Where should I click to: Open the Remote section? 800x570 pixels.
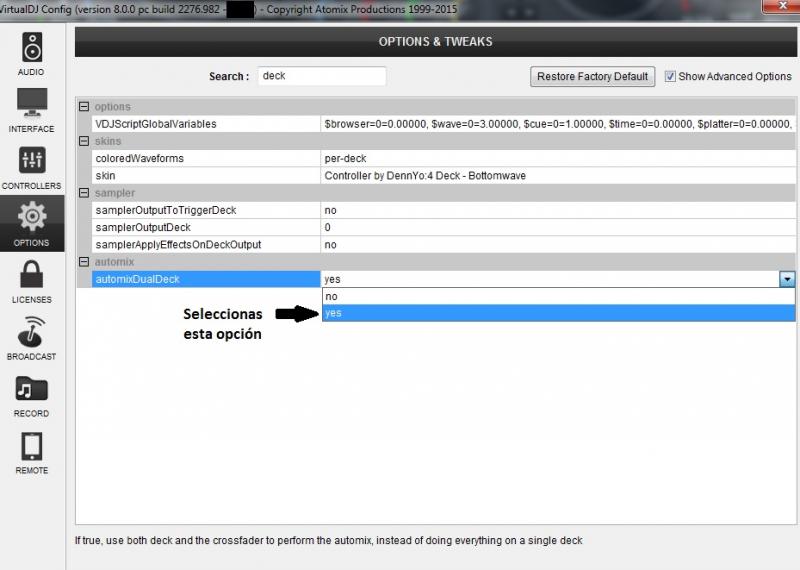pyautogui.click(x=32, y=451)
